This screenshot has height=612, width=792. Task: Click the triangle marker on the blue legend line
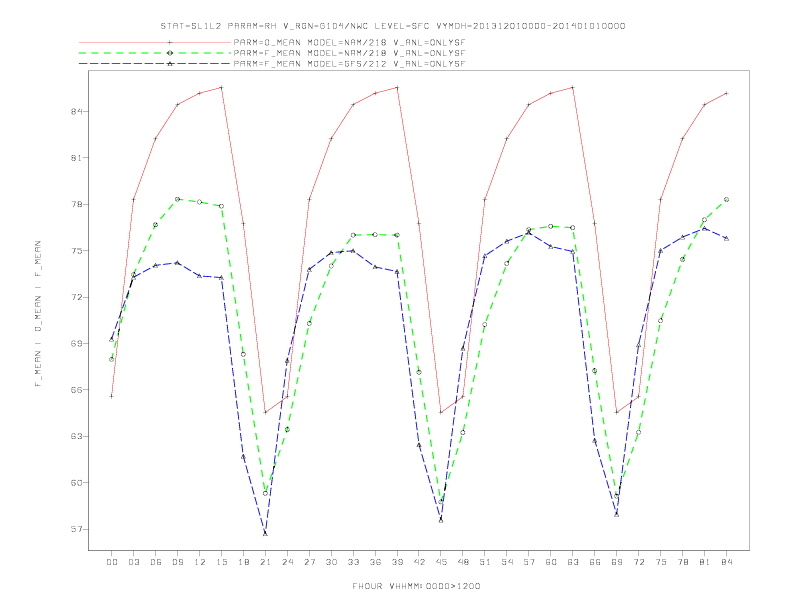click(170, 64)
